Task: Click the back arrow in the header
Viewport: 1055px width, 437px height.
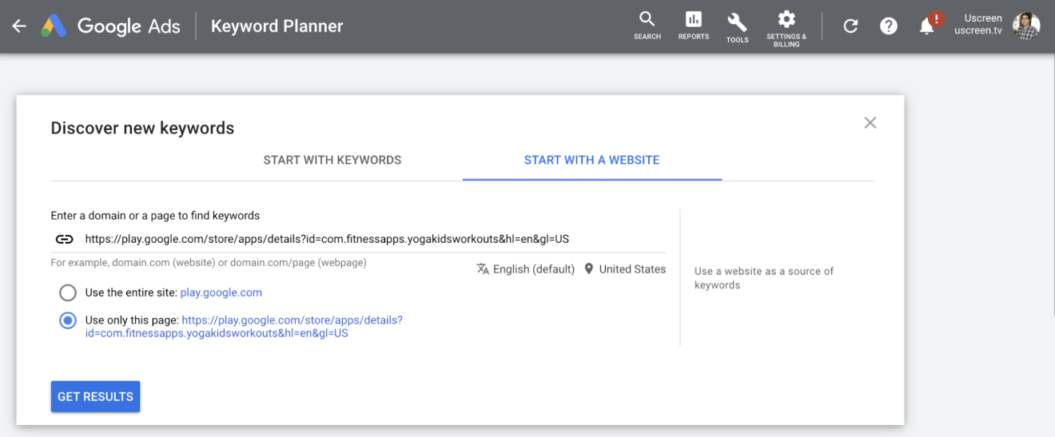Action: point(19,26)
